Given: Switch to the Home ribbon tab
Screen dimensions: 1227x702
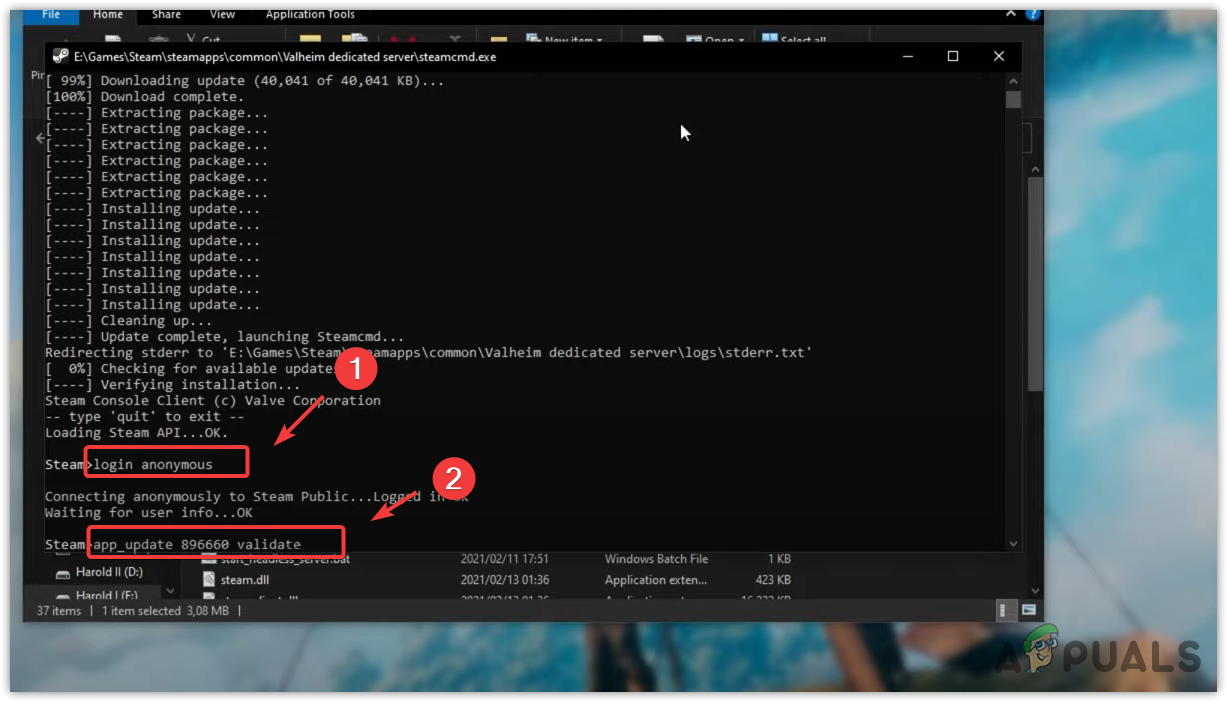Looking at the screenshot, I should tap(107, 14).
